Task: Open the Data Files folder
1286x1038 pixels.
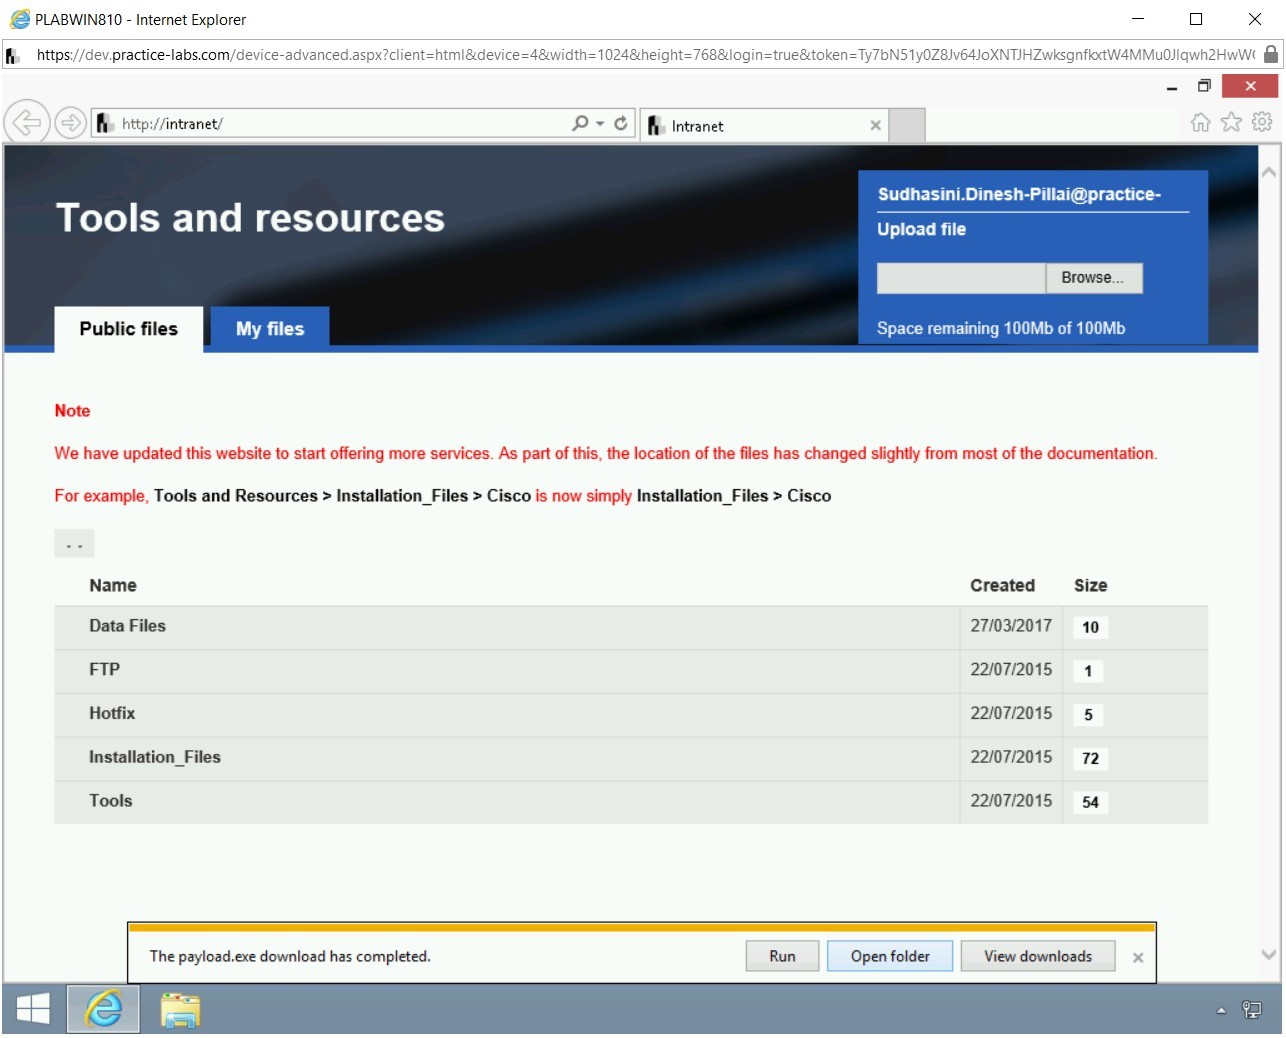Action: point(127,625)
